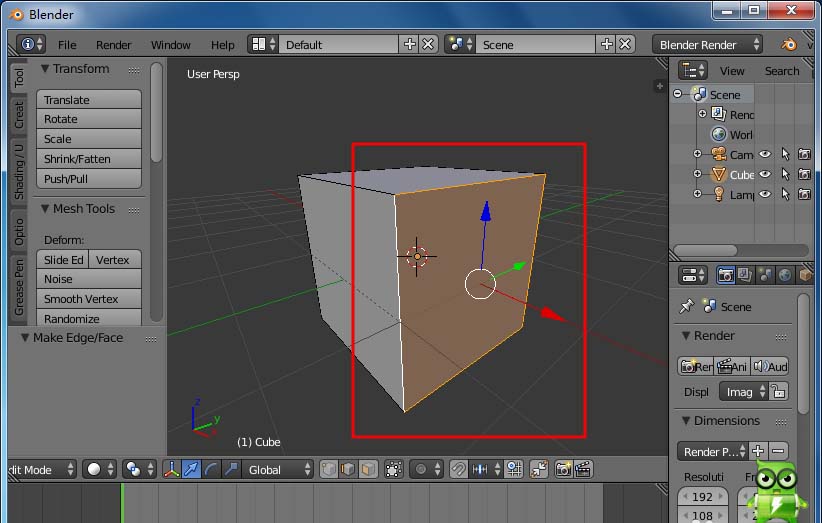Click the Smooth Vertex button
The height and width of the screenshot is (523, 822).
89,299
